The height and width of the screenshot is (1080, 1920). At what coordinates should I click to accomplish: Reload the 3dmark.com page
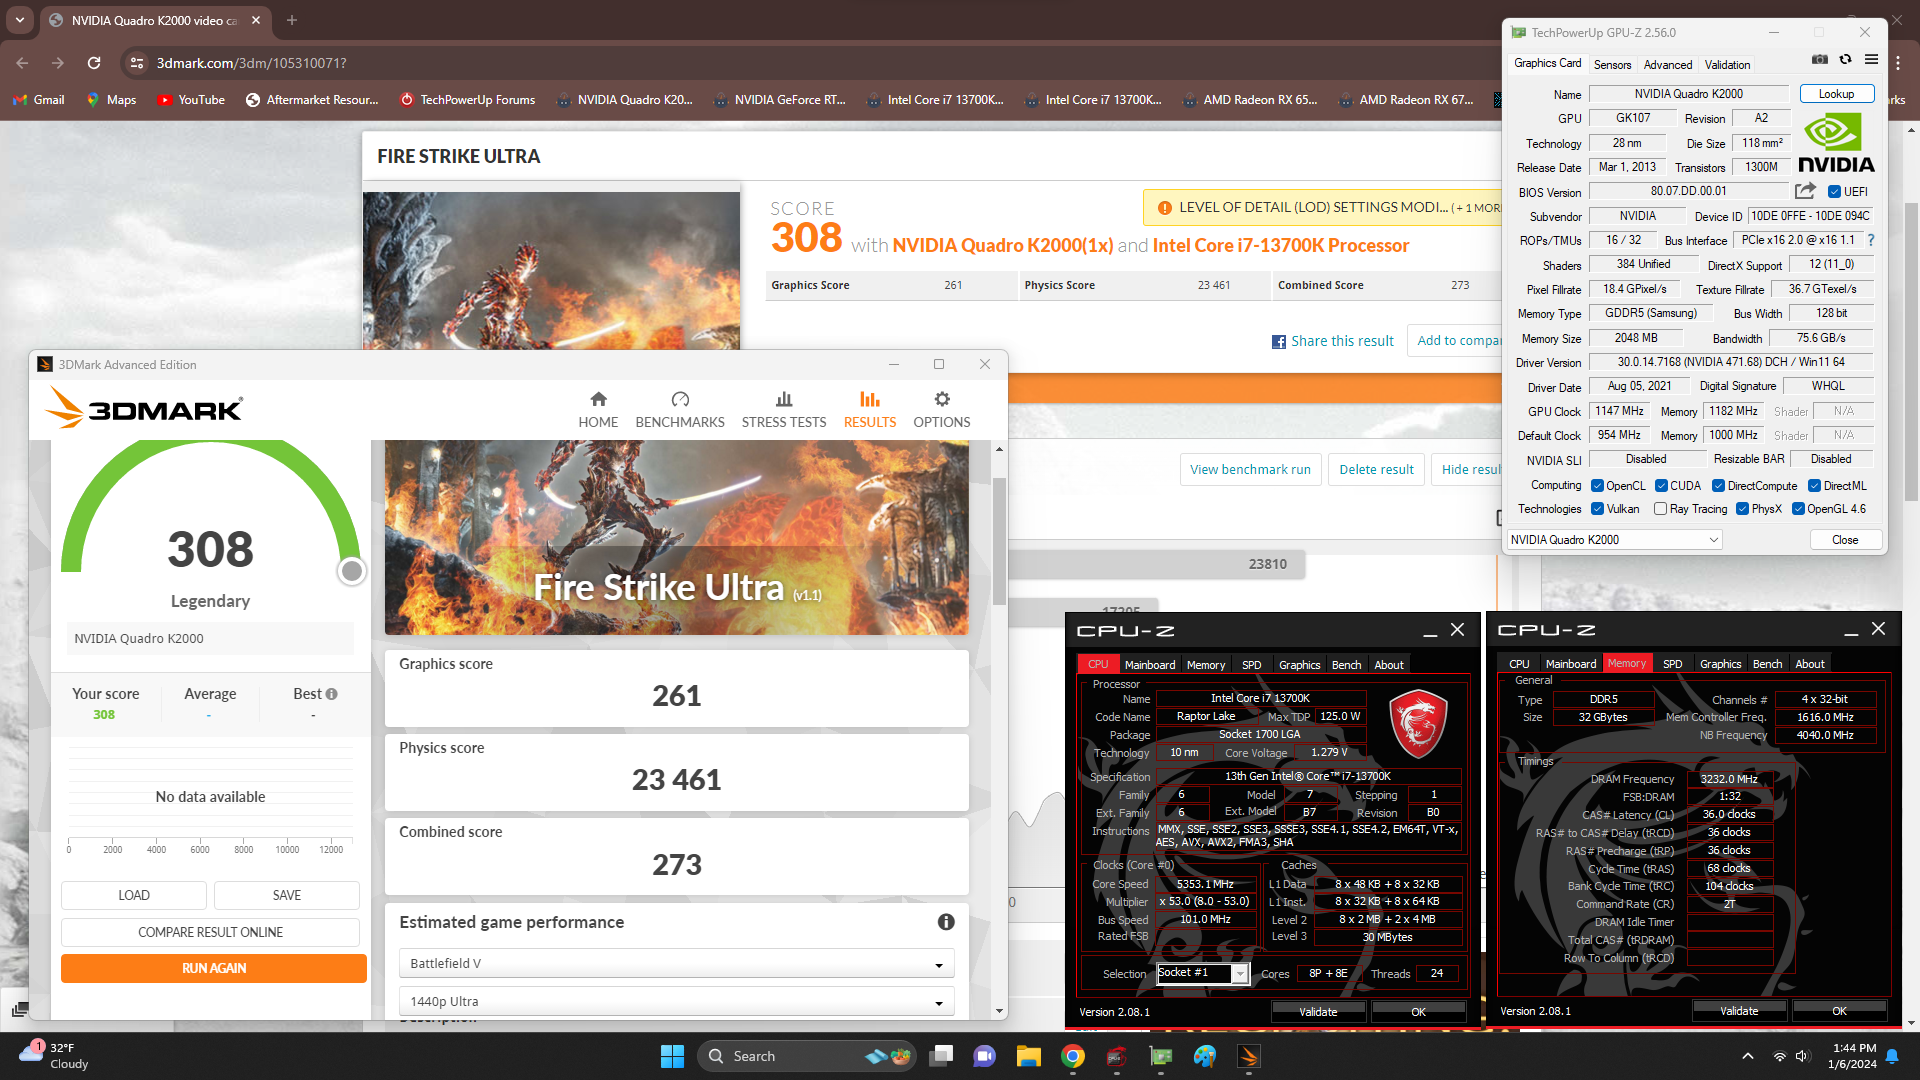[94, 63]
